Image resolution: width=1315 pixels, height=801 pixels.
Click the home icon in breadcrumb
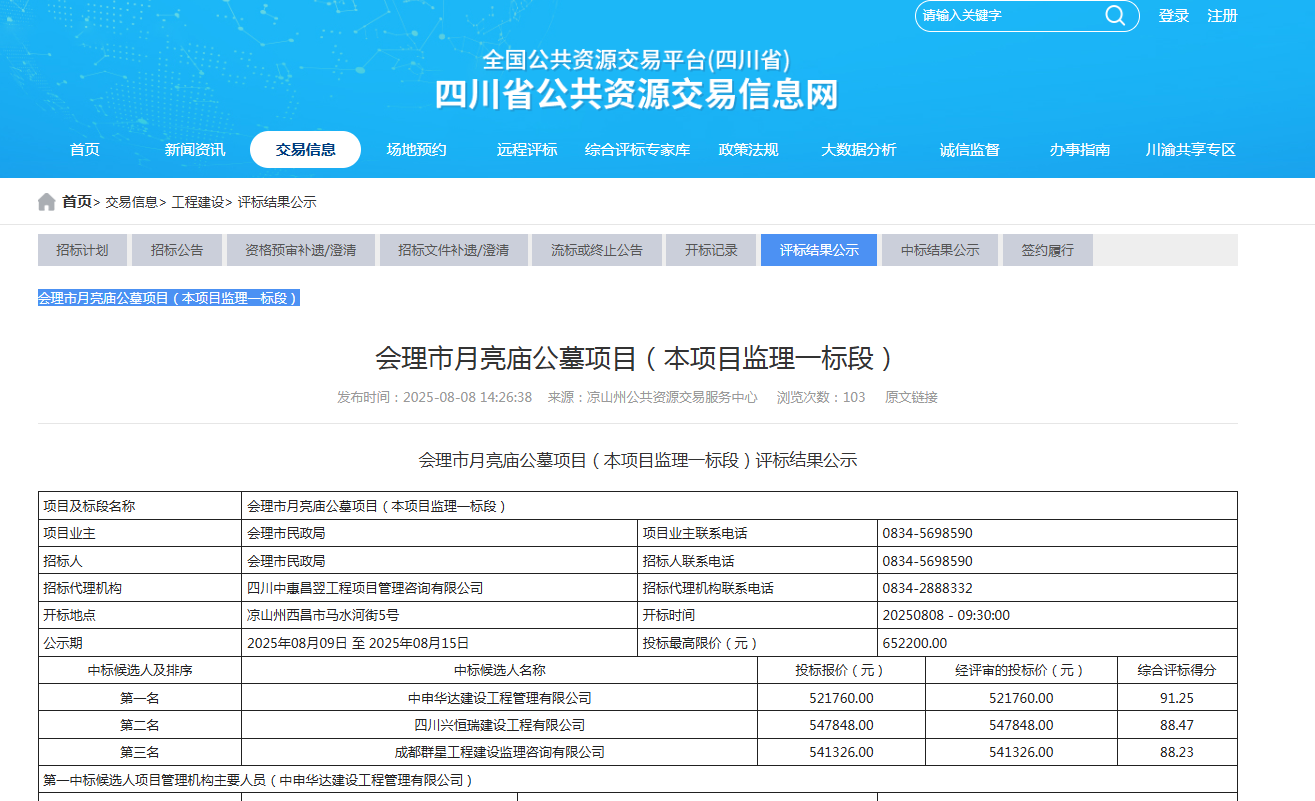(47, 202)
